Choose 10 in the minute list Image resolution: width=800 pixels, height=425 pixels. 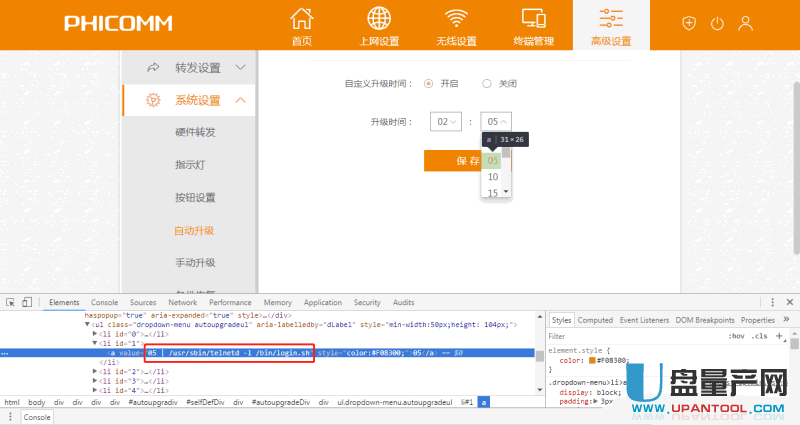pyautogui.click(x=493, y=177)
